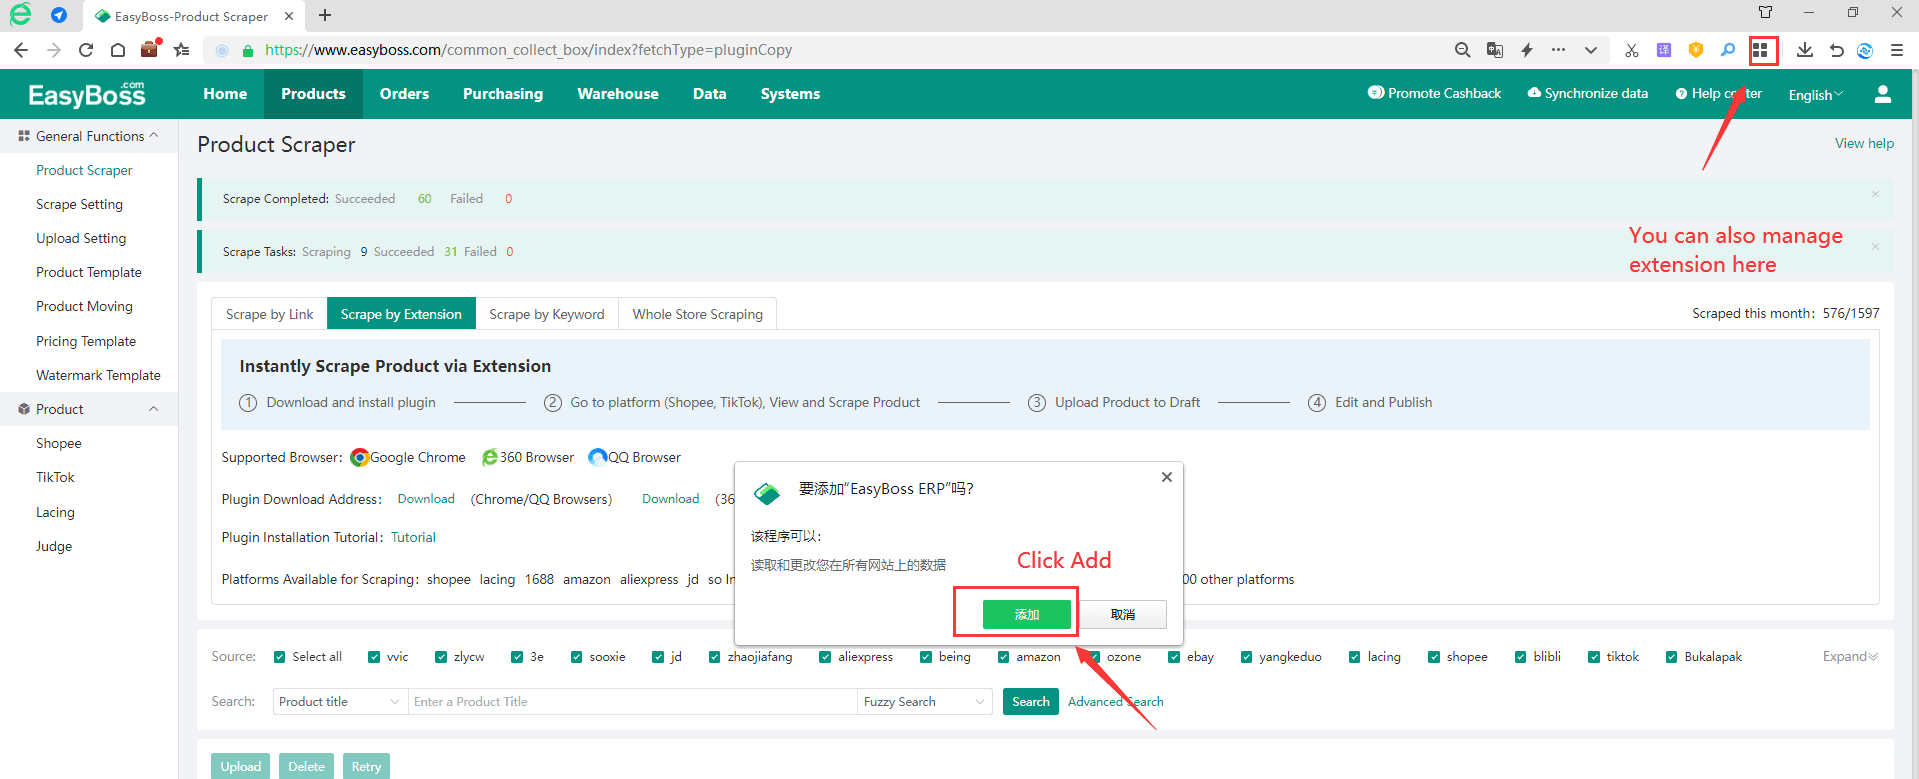Image resolution: width=1919 pixels, height=779 pixels.
Task: Open the extensions manager grid icon
Action: pos(1761,50)
